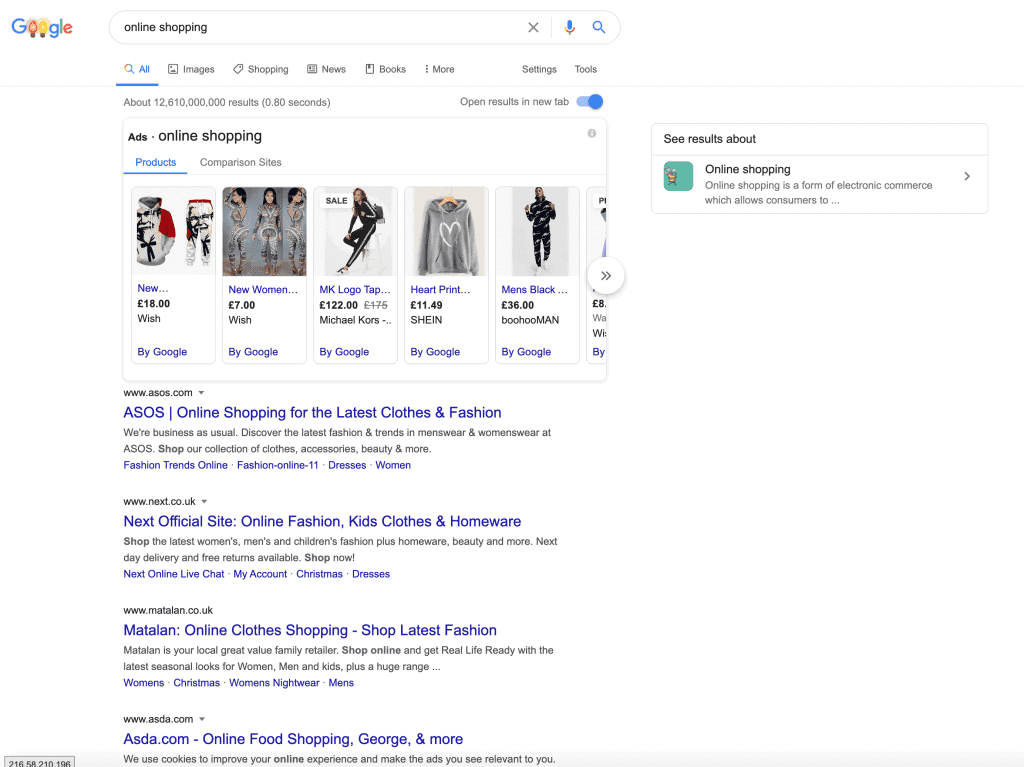Switch to the Images tab
1024x767 pixels.
191,69
